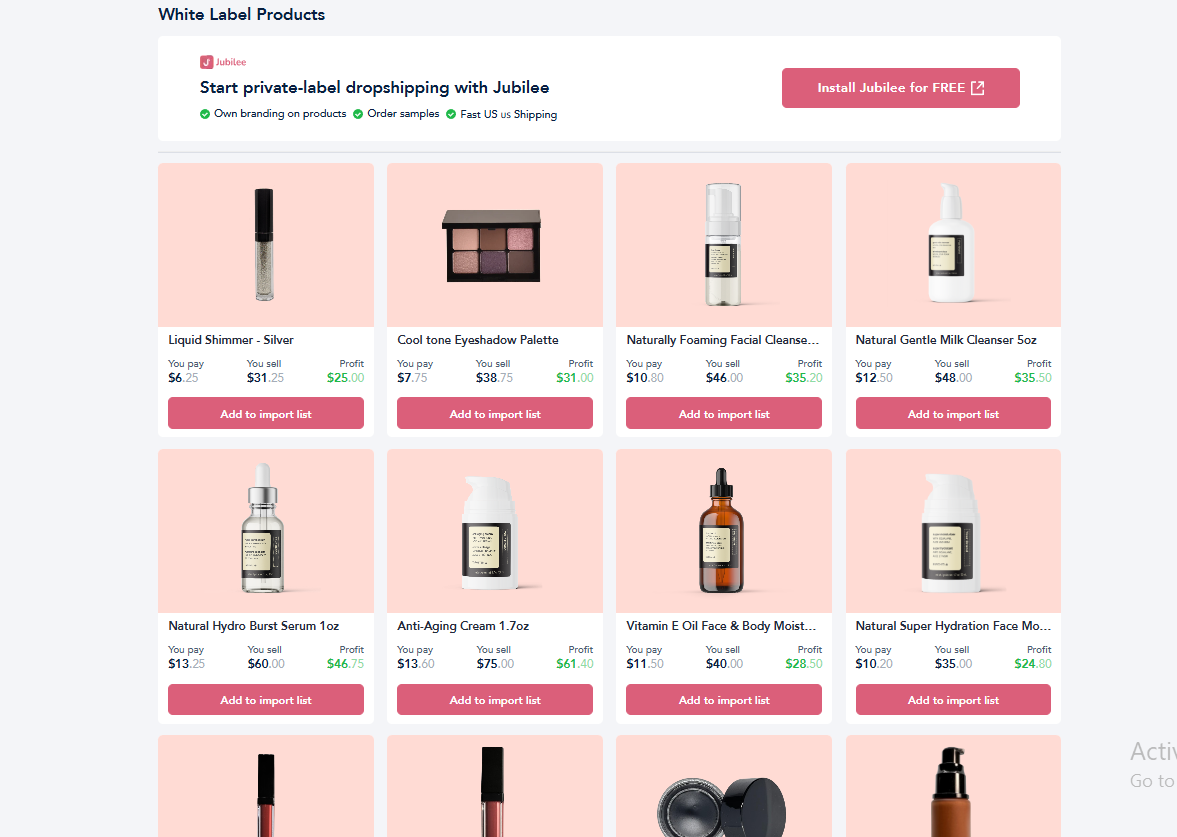Screen dimensions: 1177x837
Task: Add Liquid Shimmer Silver to import list
Action: (266, 414)
